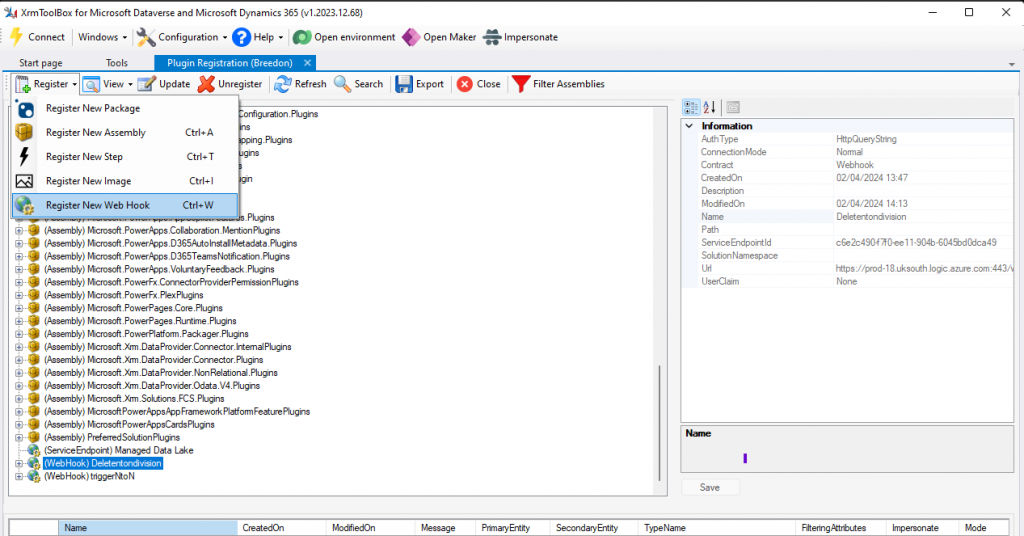Switch to the Start page tab
Screen dimensions: 1024x536
click(41, 63)
